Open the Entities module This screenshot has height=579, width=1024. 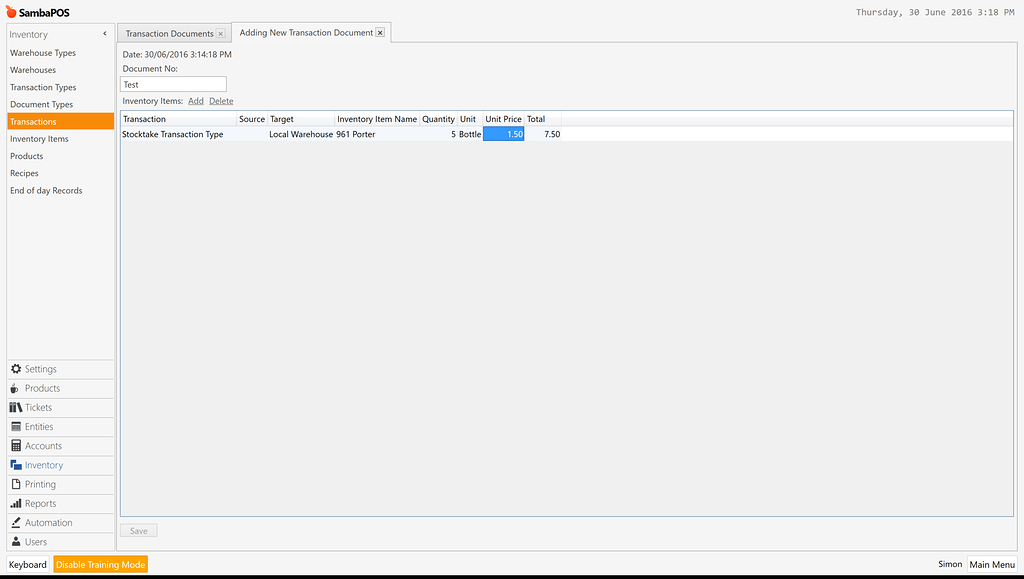(40, 426)
